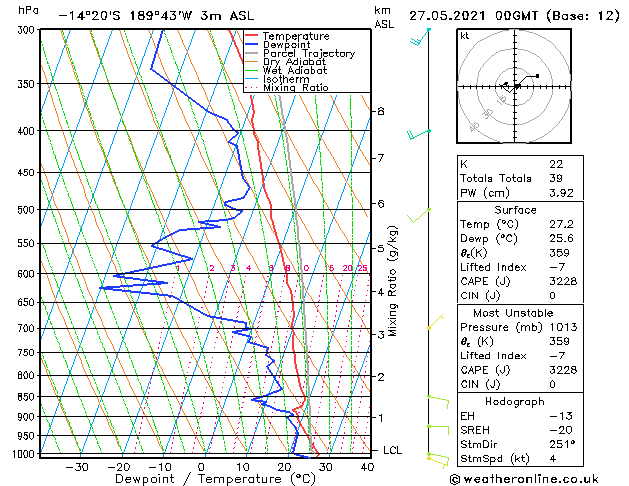Click the wind barb at 300 hPa

point(420,36)
